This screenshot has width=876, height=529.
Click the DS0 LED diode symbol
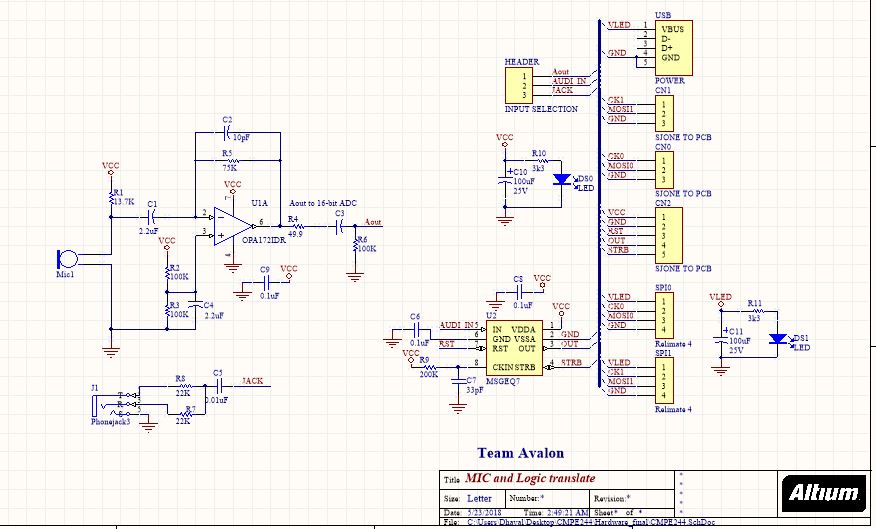561,180
